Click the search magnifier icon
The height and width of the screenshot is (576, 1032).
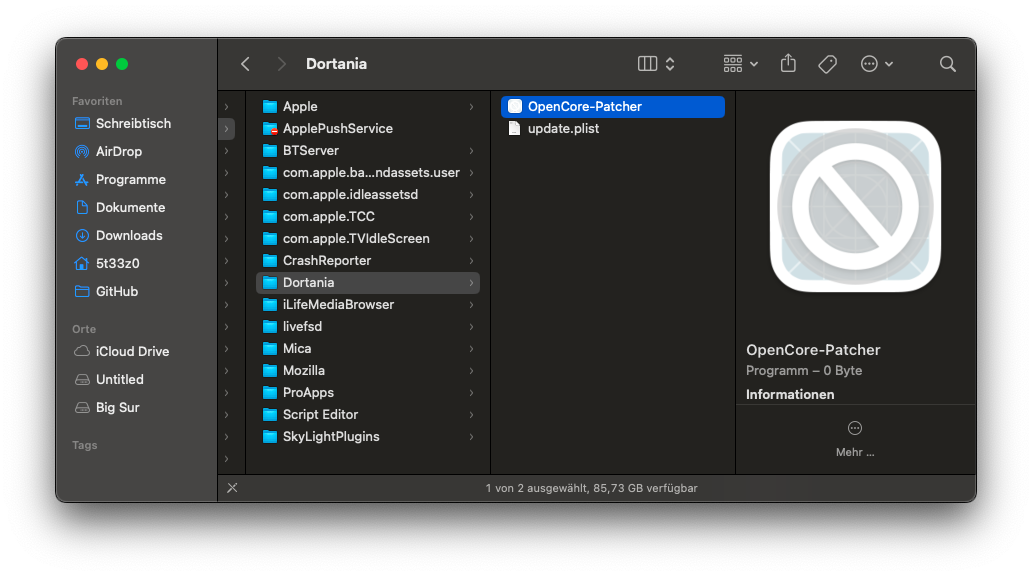[x=948, y=64]
